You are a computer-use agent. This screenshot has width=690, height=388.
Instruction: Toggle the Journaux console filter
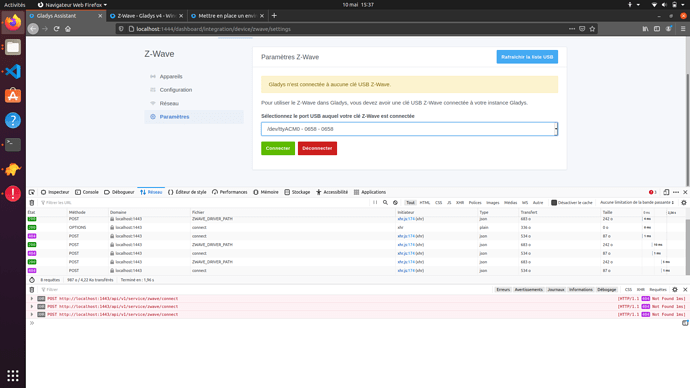(556, 289)
